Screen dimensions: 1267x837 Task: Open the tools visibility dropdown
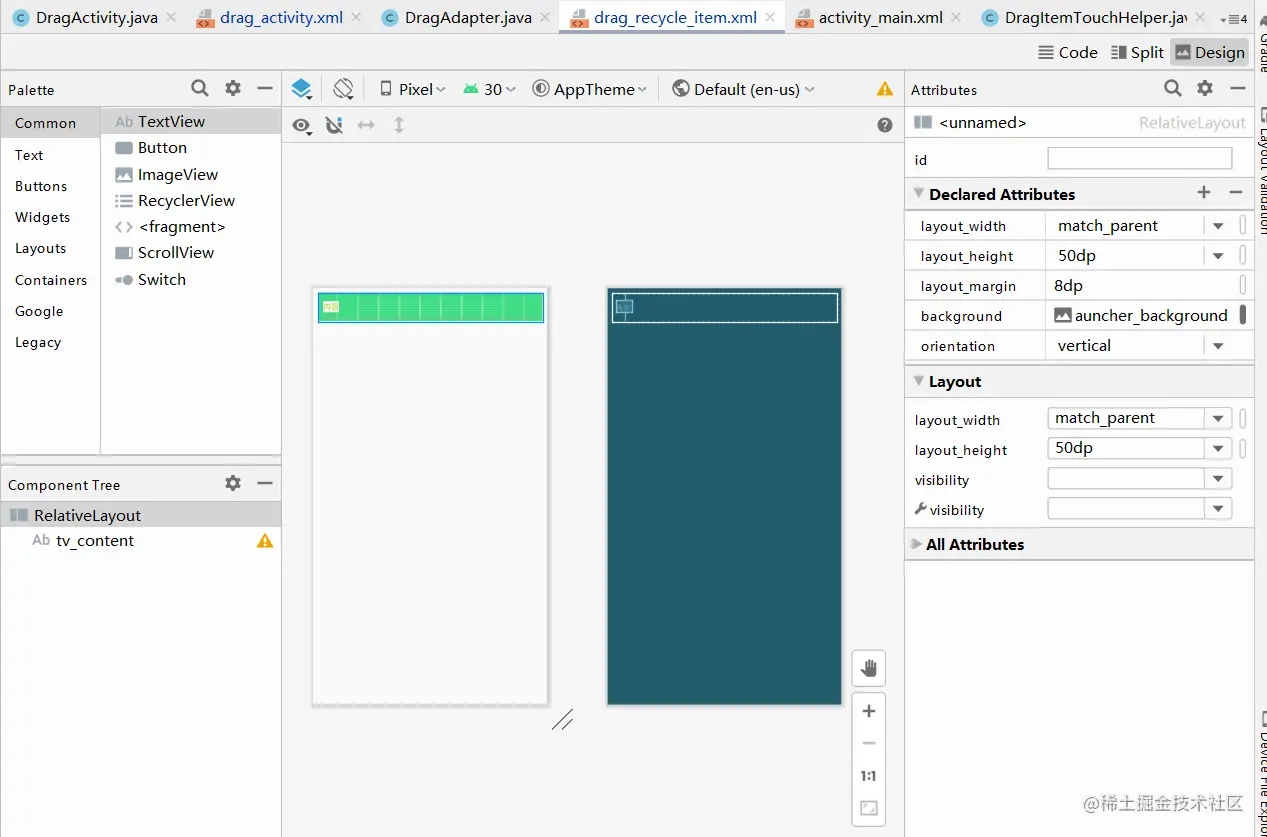1218,509
